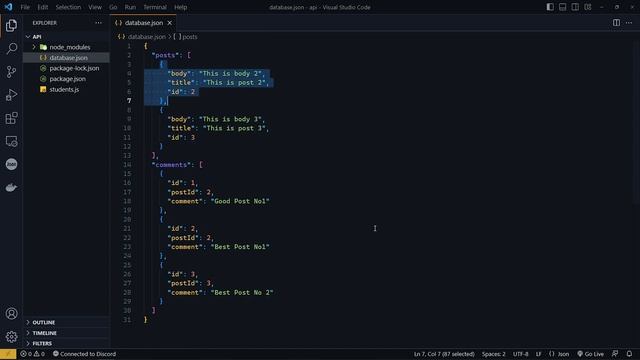This screenshot has width=640, height=360.
Task: Click line number 14 in the gutter
Action: (127, 165)
